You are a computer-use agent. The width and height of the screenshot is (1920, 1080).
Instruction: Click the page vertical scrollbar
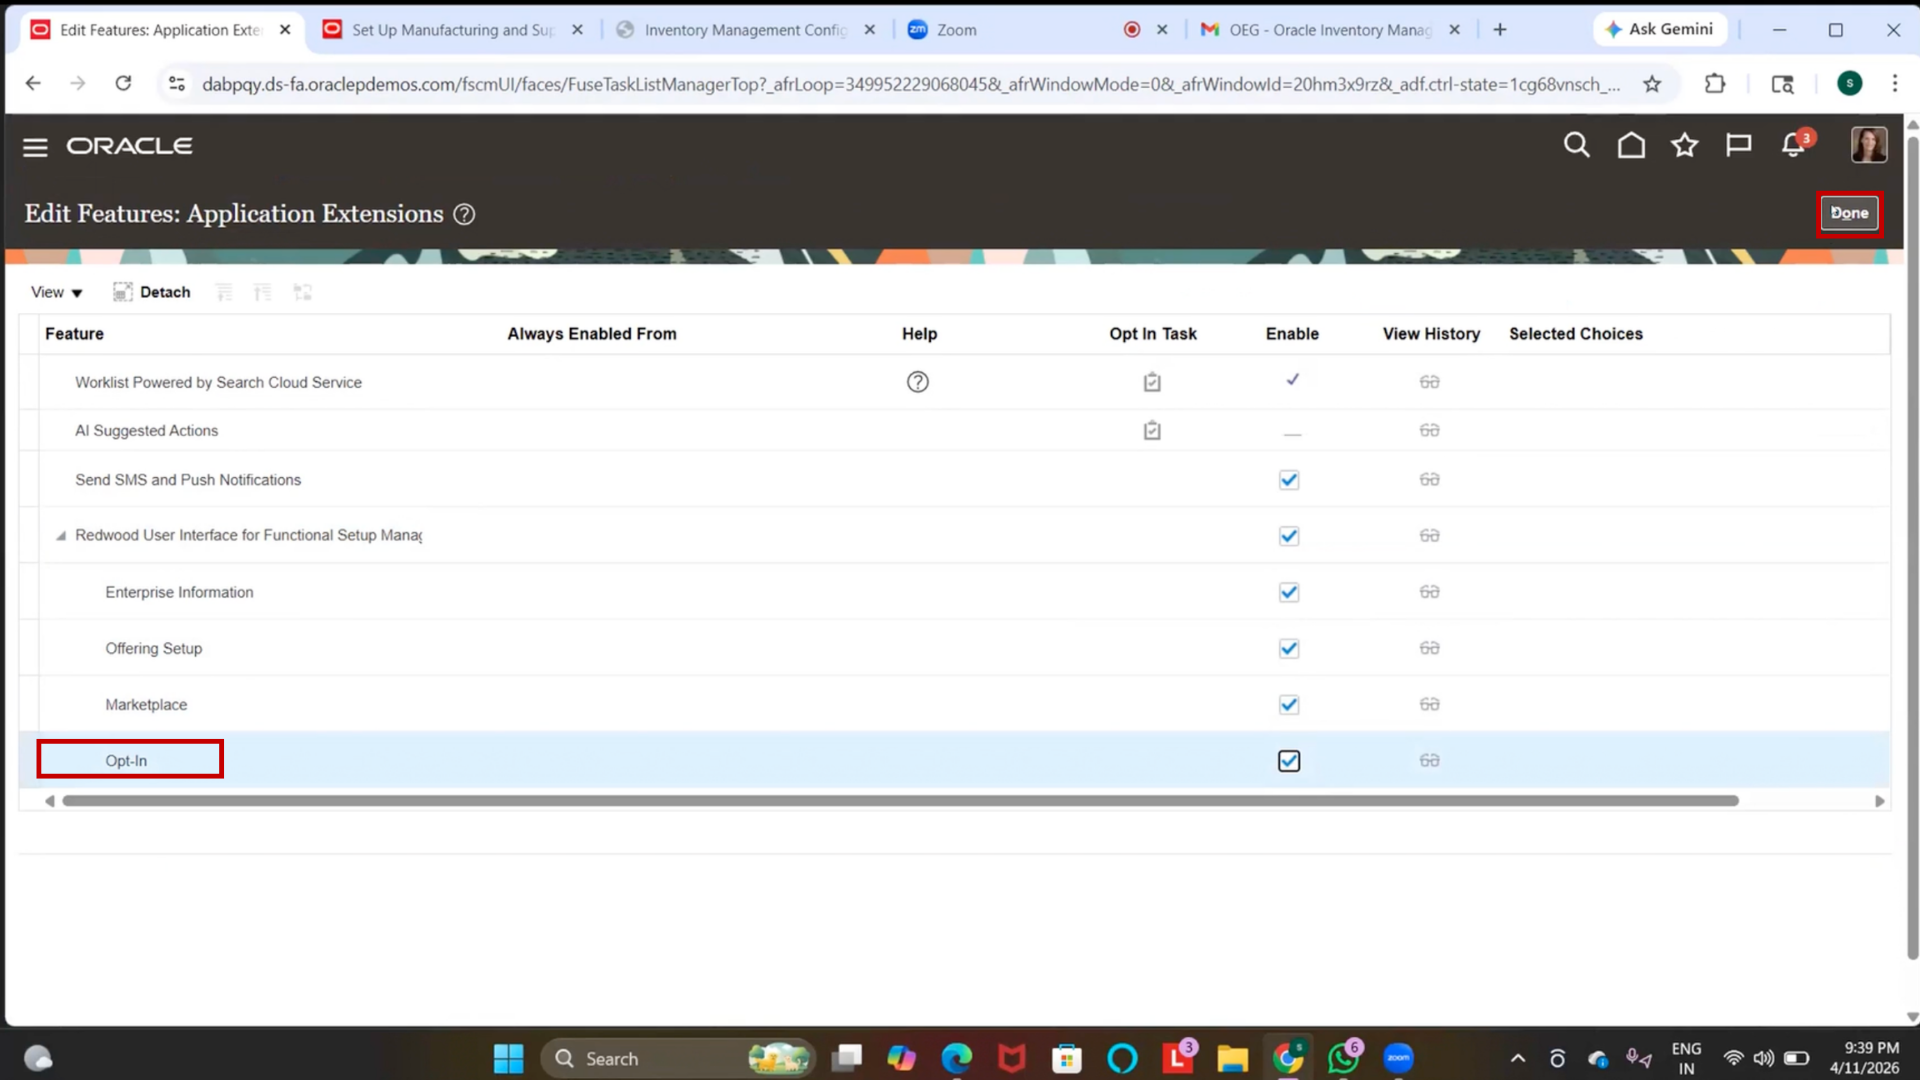(1912, 550)
